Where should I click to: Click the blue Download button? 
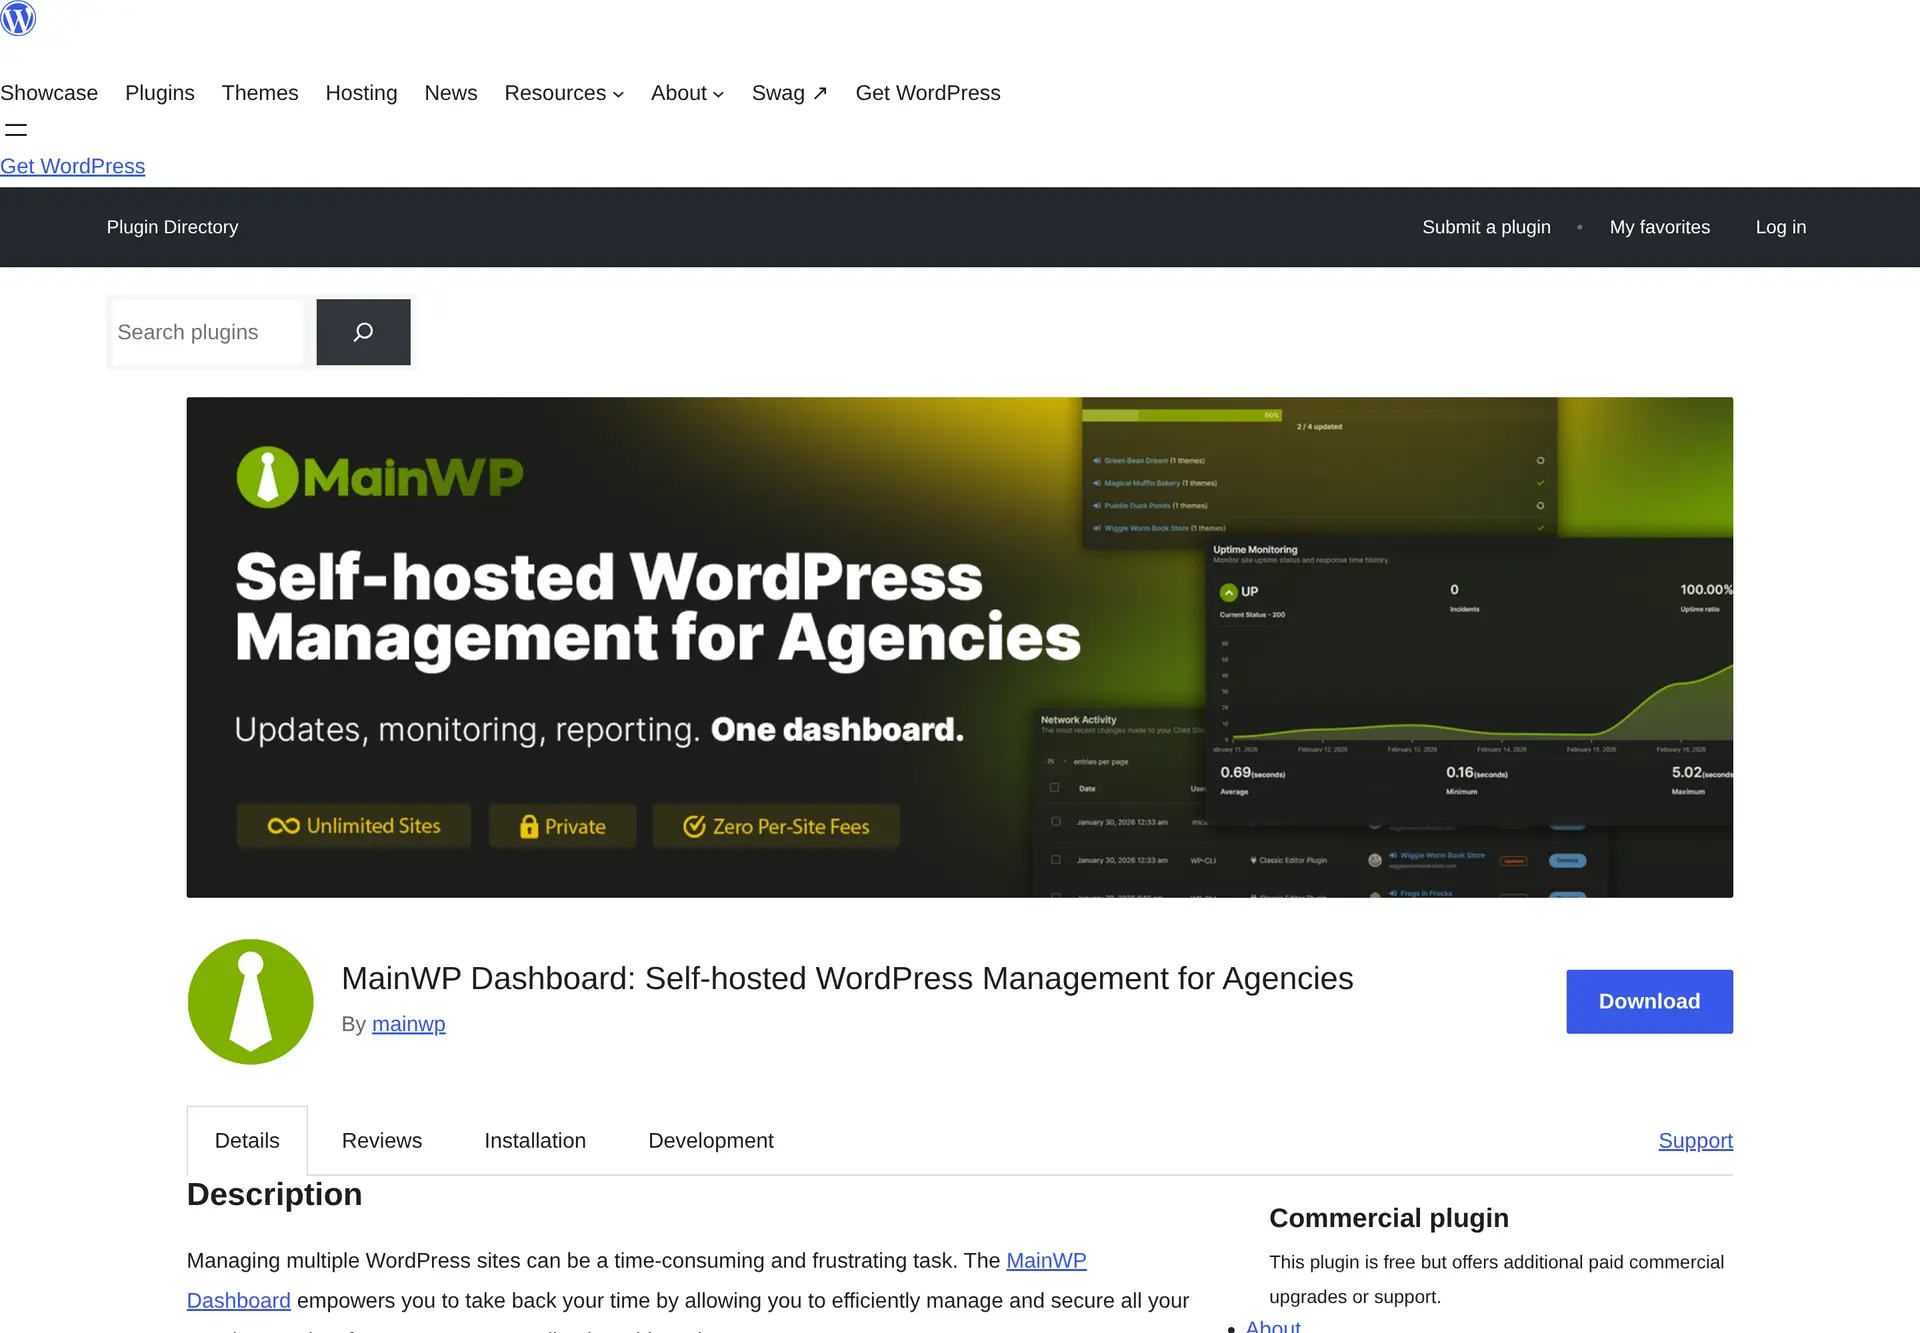(1649, 1001)
